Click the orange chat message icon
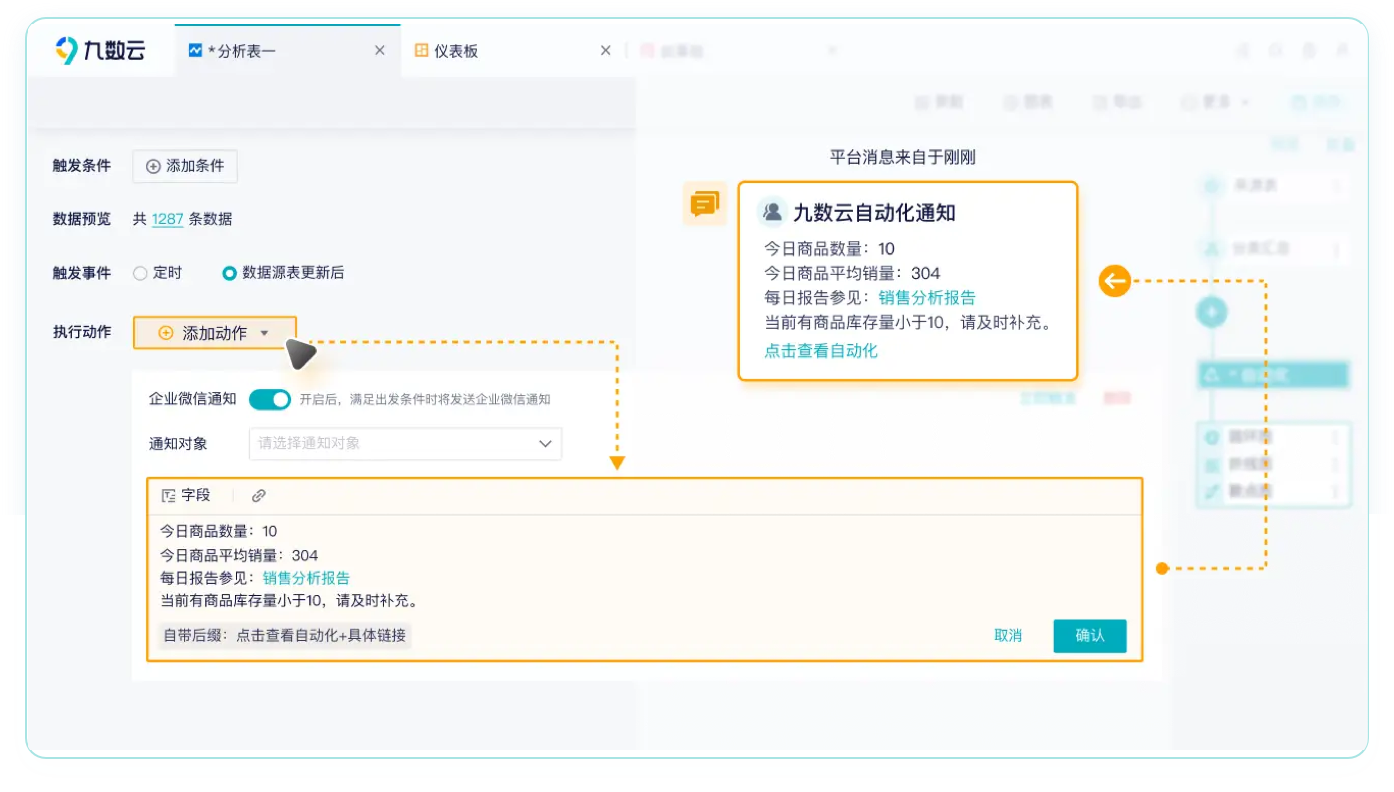The height and width of the screenshot is (792, 1394). (704, 204)
